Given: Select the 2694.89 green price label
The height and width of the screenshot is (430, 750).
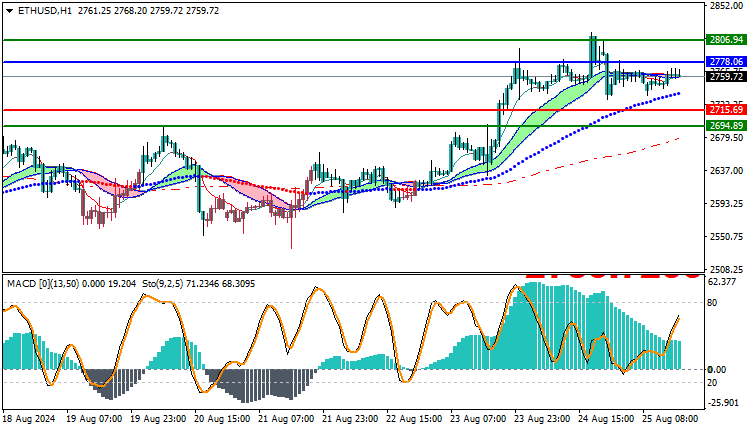Looking at the screenshot, I should pos(726,126).
